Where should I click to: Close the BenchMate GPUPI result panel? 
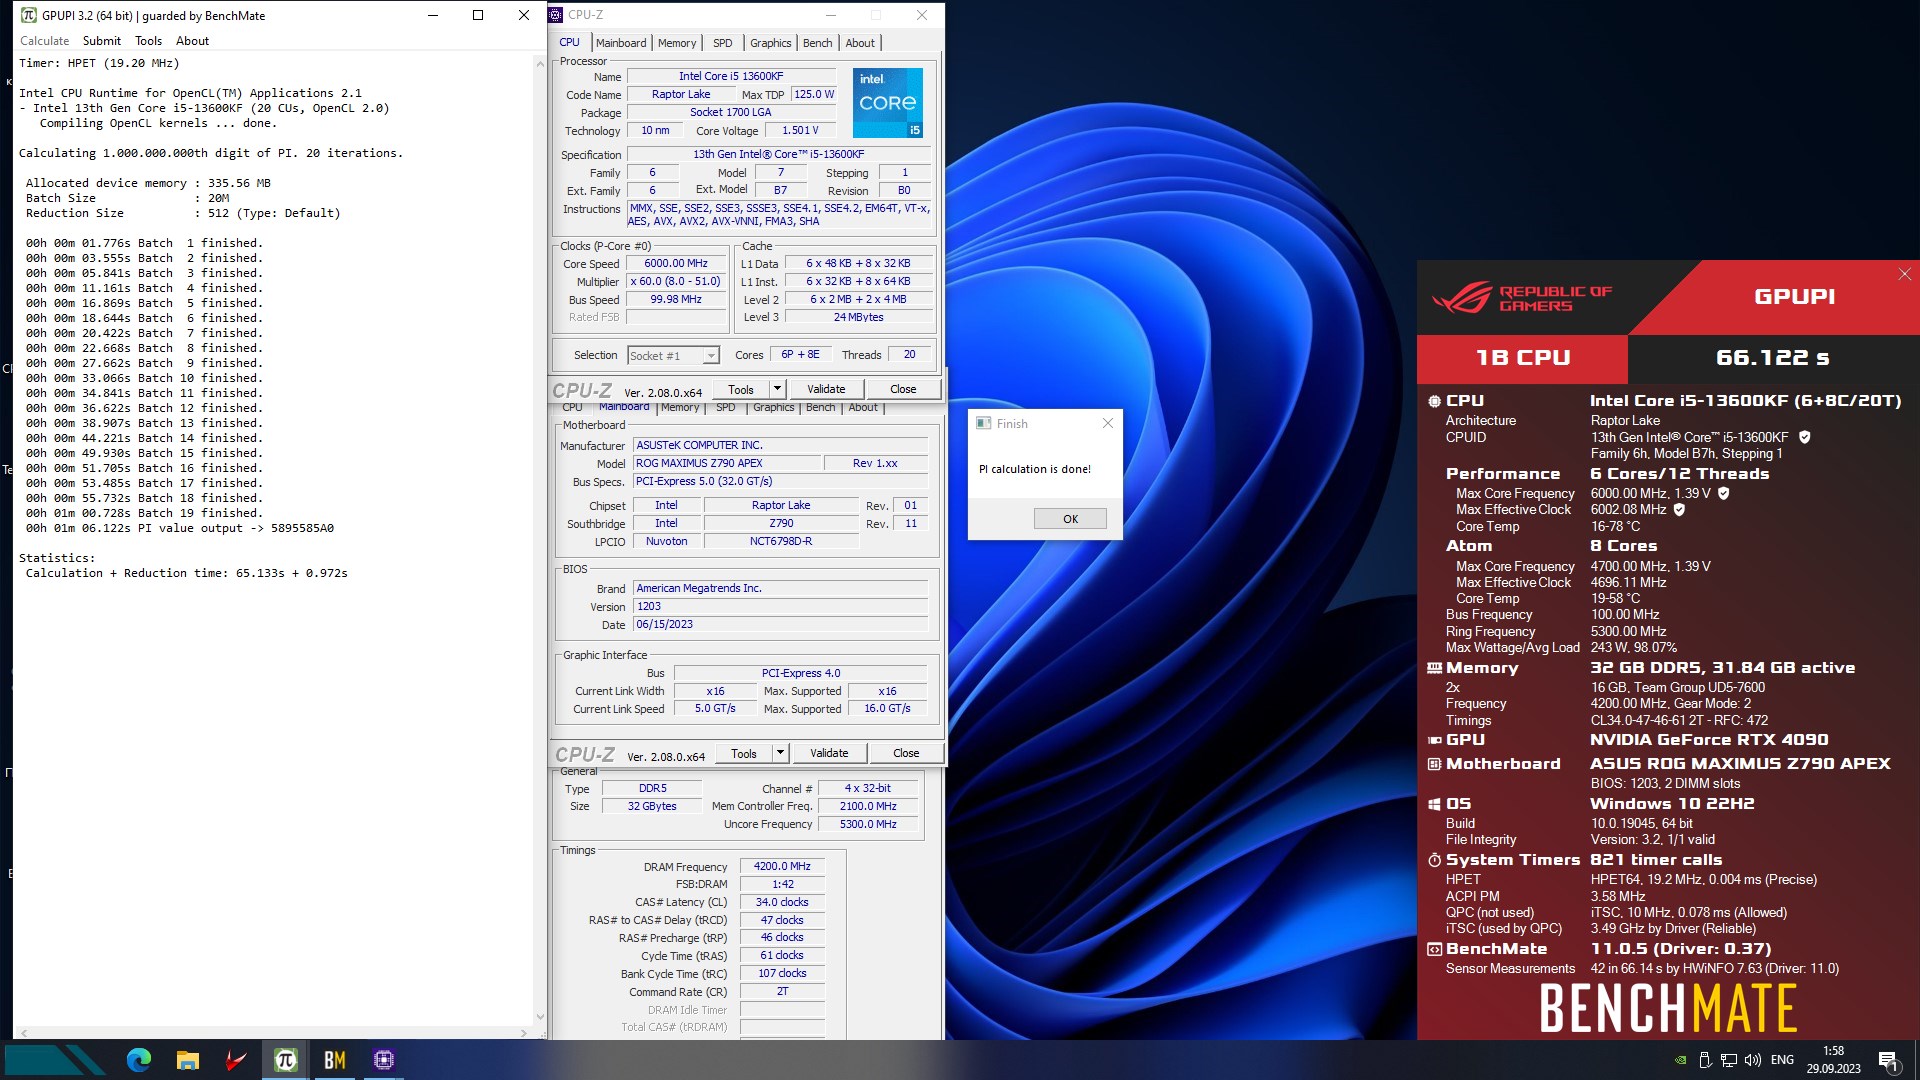pos(1904,274)
